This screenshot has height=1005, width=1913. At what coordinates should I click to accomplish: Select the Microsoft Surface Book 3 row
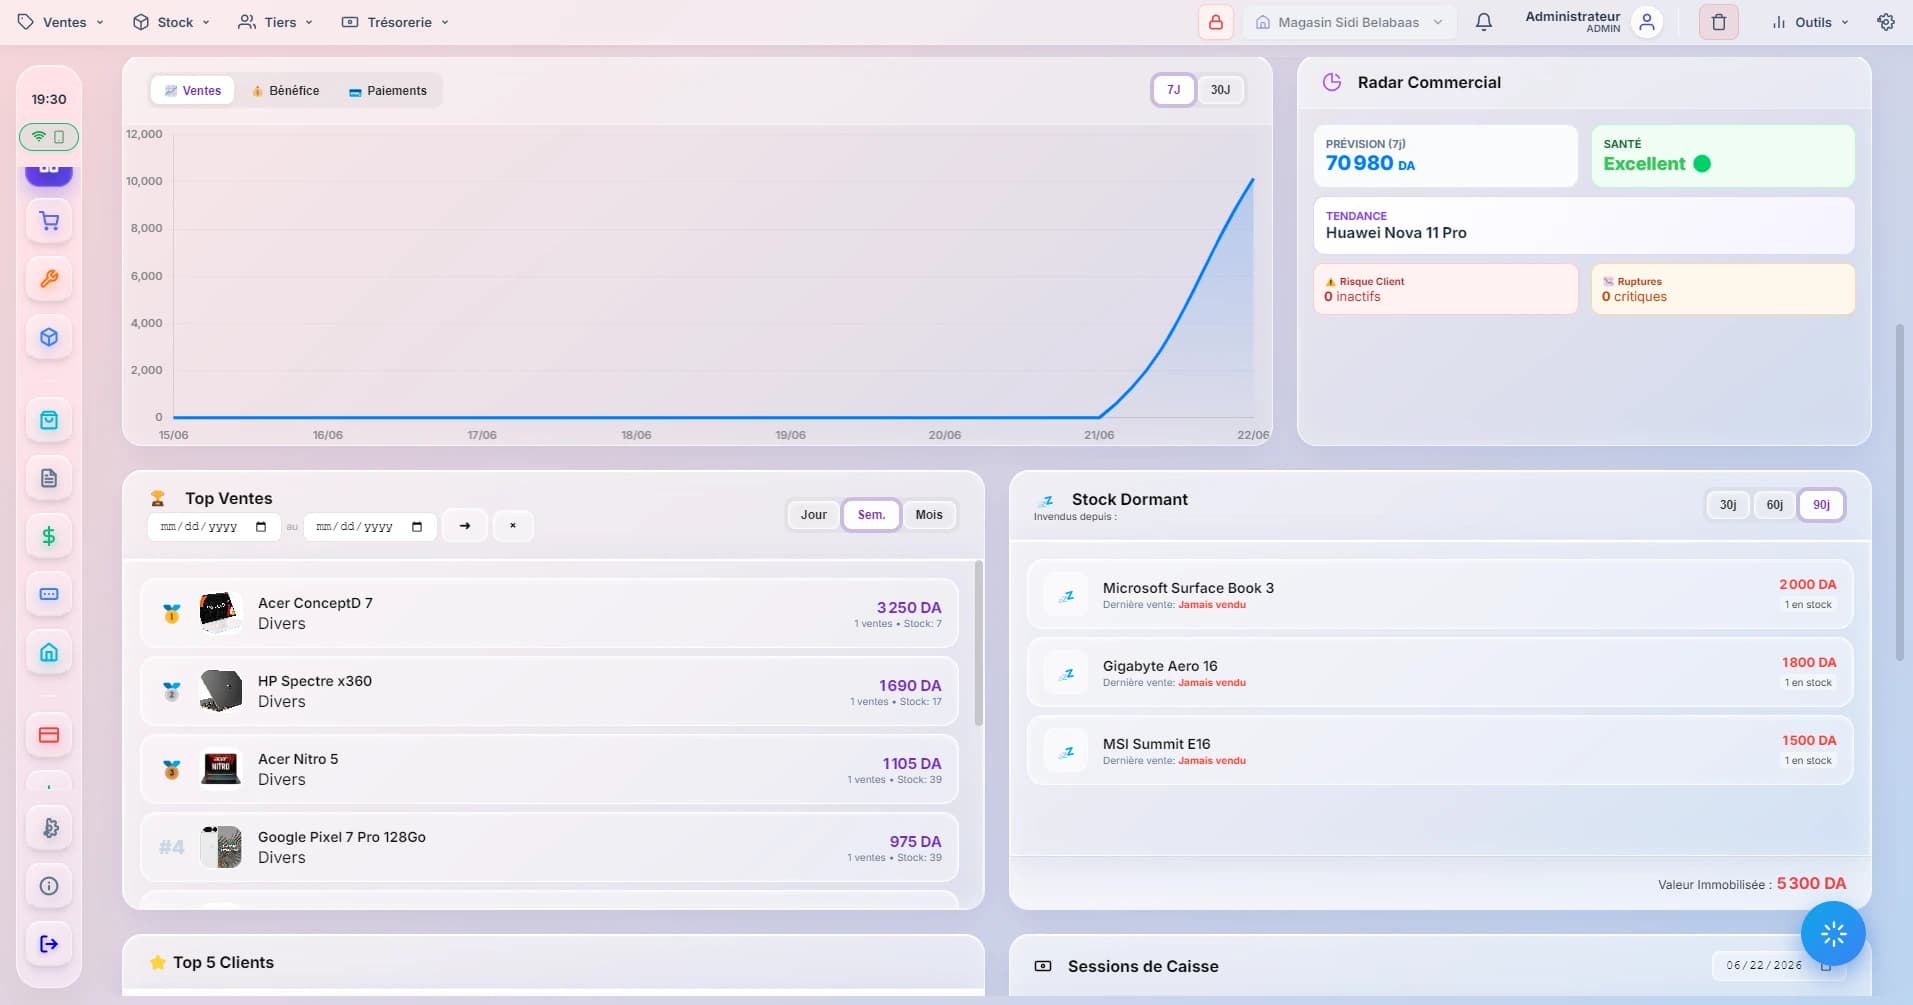pyautogui.click(x=1440, y=595)
